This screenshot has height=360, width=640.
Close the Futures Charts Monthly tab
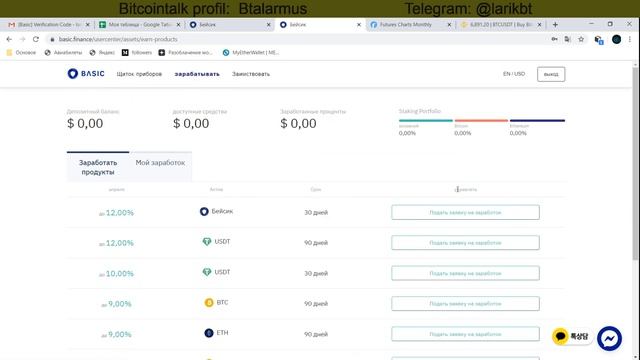(449, 24)
